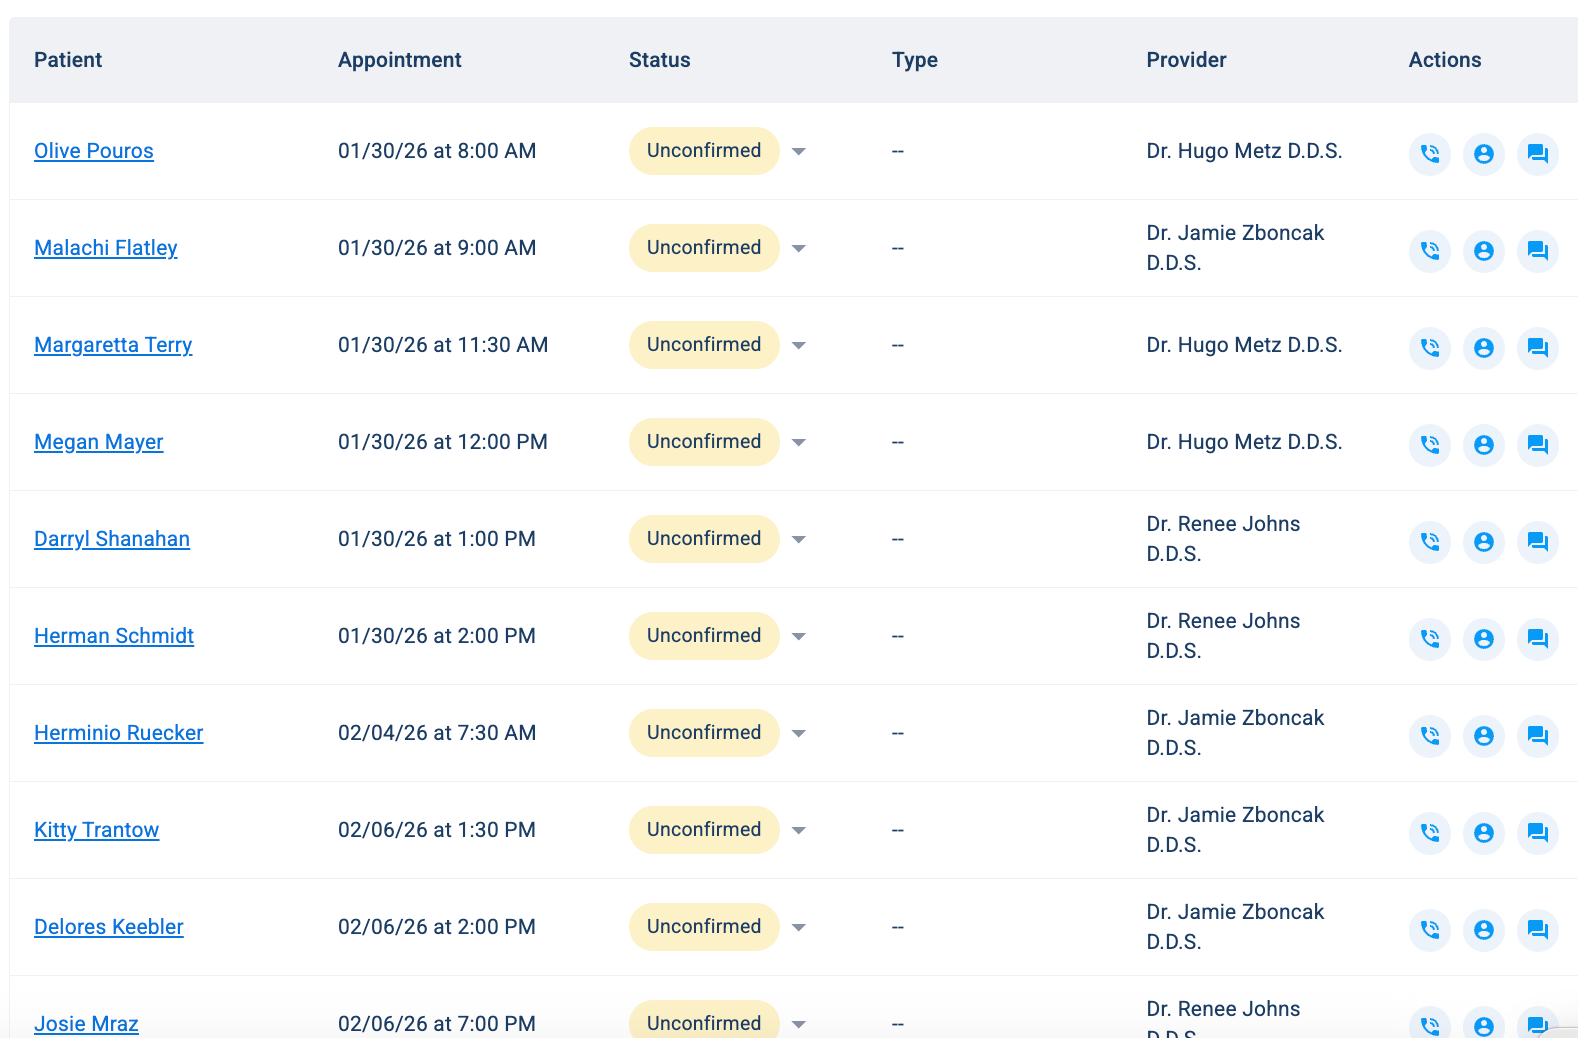This screenshot has width=1578, height=1038.
Task: Open the chat icon for Darryl Shanahan
Action: click(x=1538, y=542)
